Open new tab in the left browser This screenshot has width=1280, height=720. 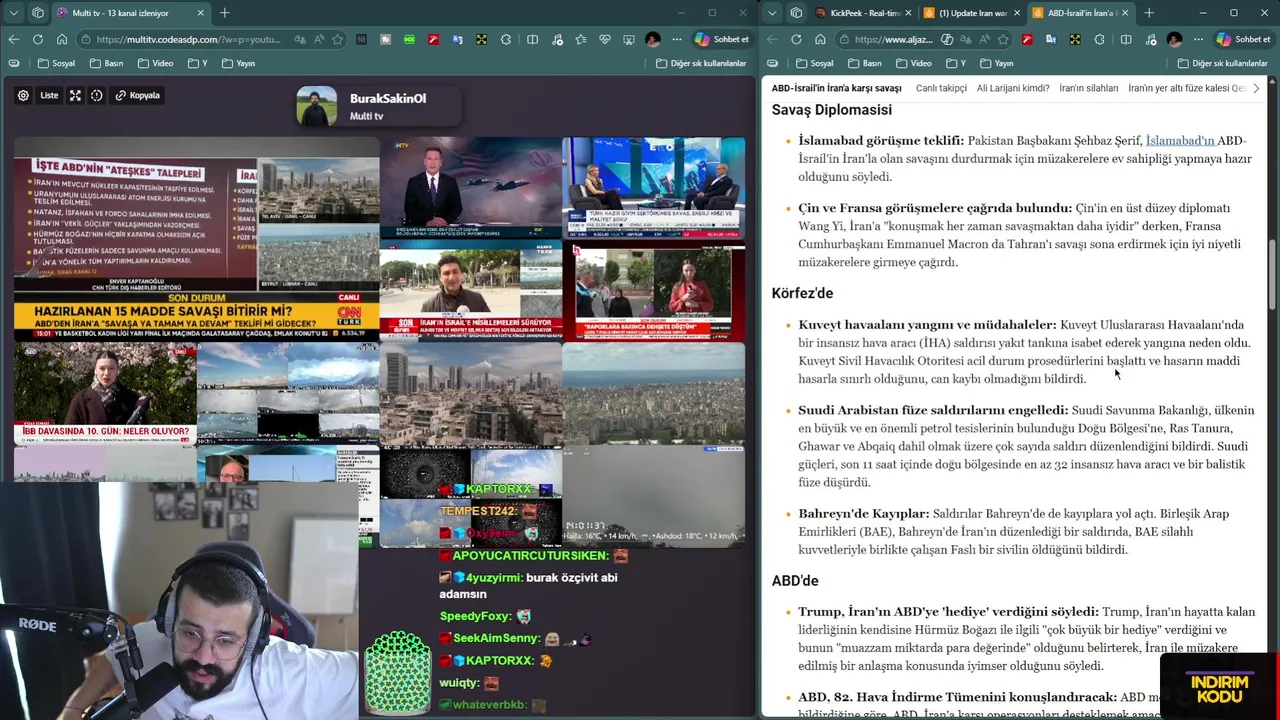(x=225, y=13)
